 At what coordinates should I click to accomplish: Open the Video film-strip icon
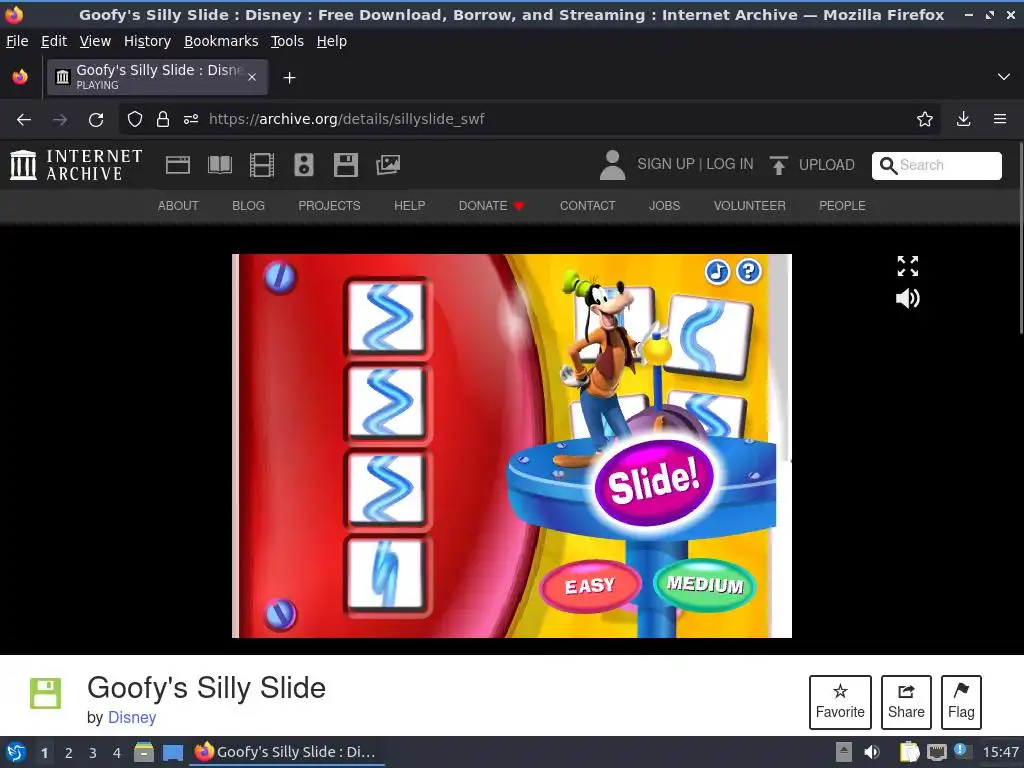[262, 165]
